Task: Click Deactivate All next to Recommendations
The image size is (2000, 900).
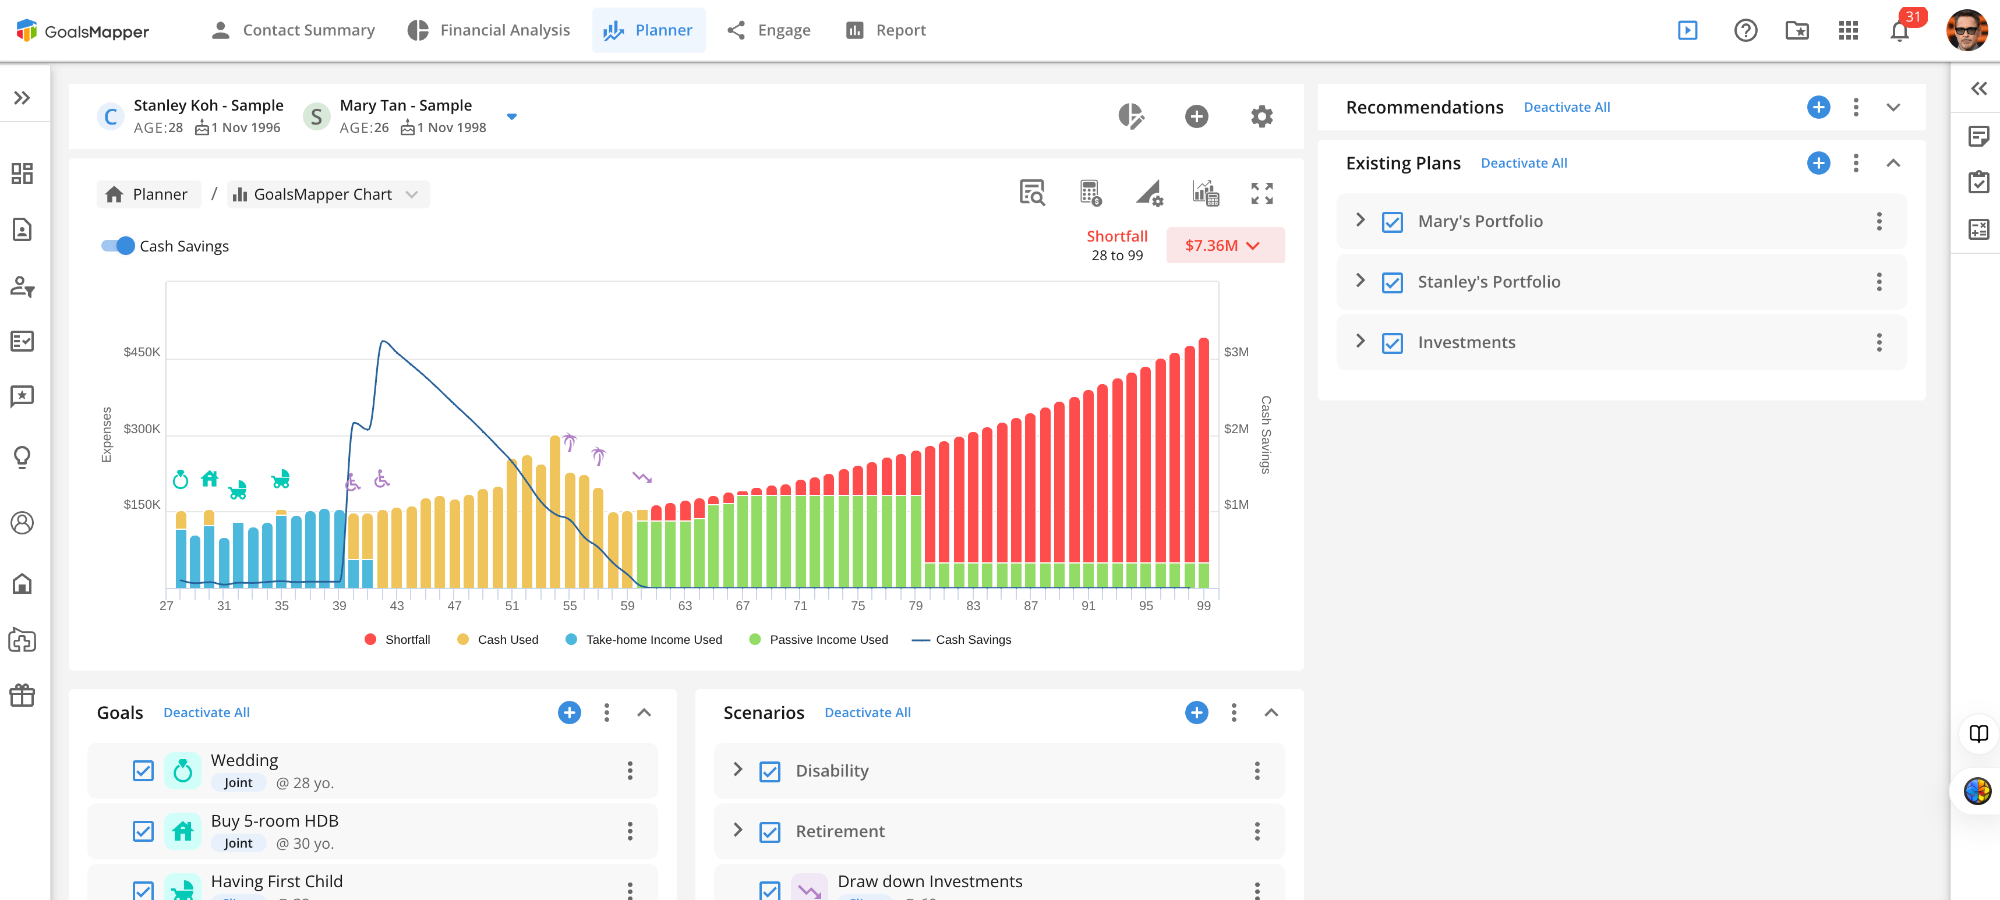Action: [x=1566, y=108]
